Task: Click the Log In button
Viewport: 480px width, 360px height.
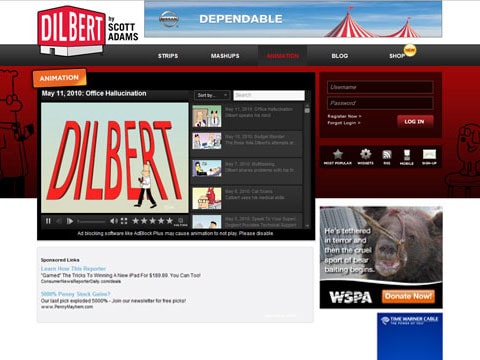Action: (x=415, y=122)
